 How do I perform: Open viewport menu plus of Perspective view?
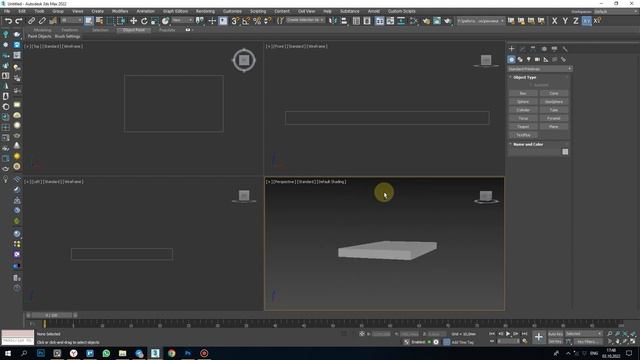(x=268, y=182)
